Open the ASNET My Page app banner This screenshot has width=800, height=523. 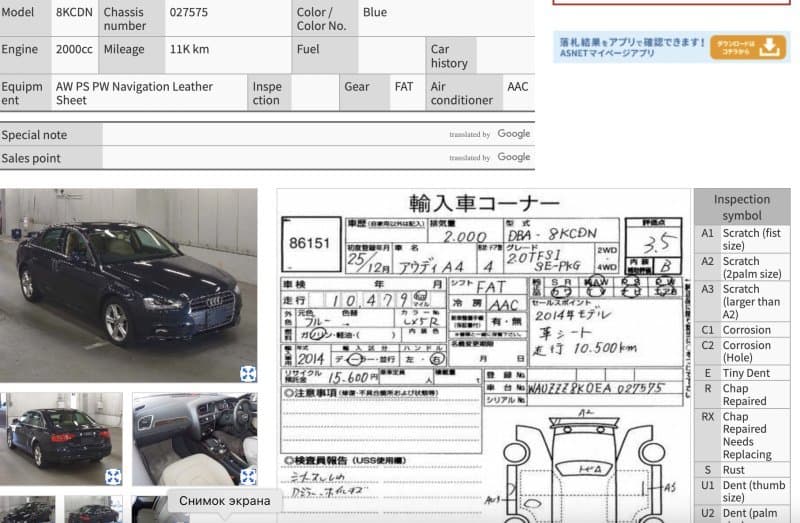click(x=671, y=47)
